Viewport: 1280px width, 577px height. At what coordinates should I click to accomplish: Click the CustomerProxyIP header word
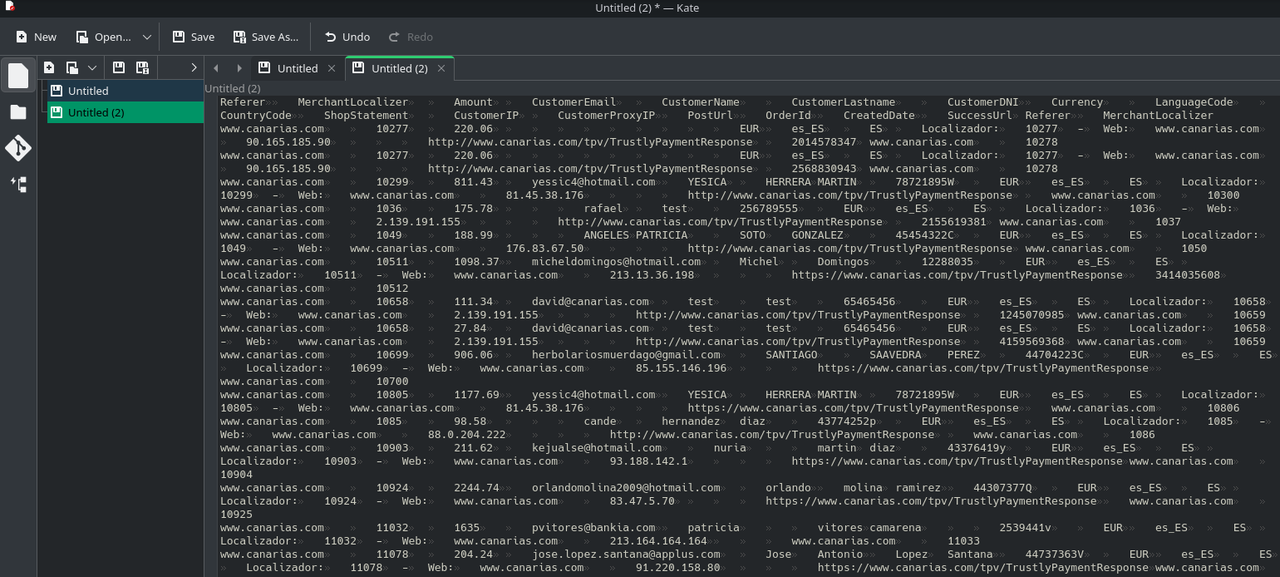(x=607, y=115)
